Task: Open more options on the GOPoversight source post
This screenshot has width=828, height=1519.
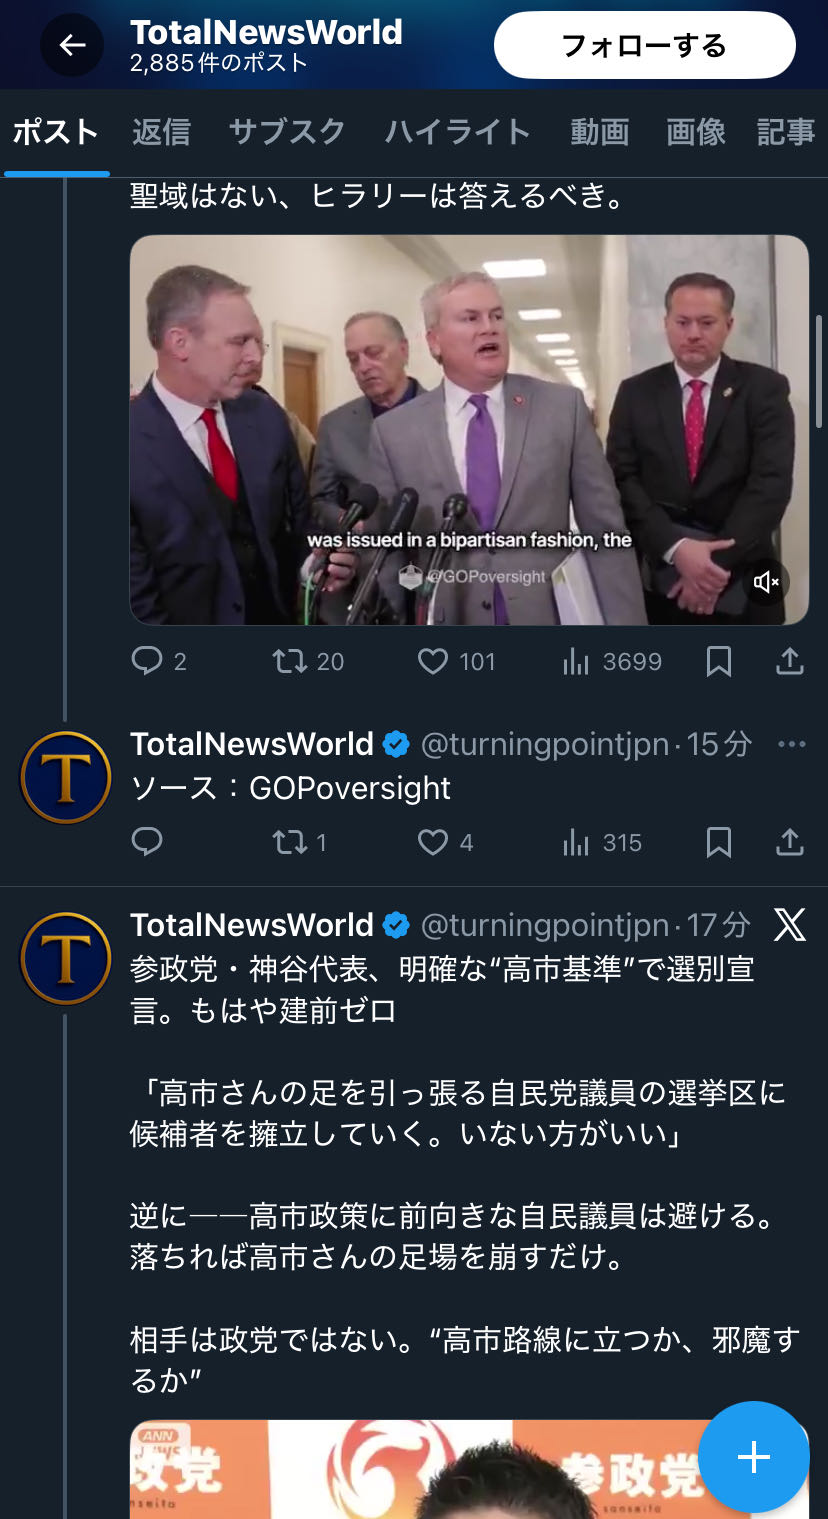Action: click(791, 744)
